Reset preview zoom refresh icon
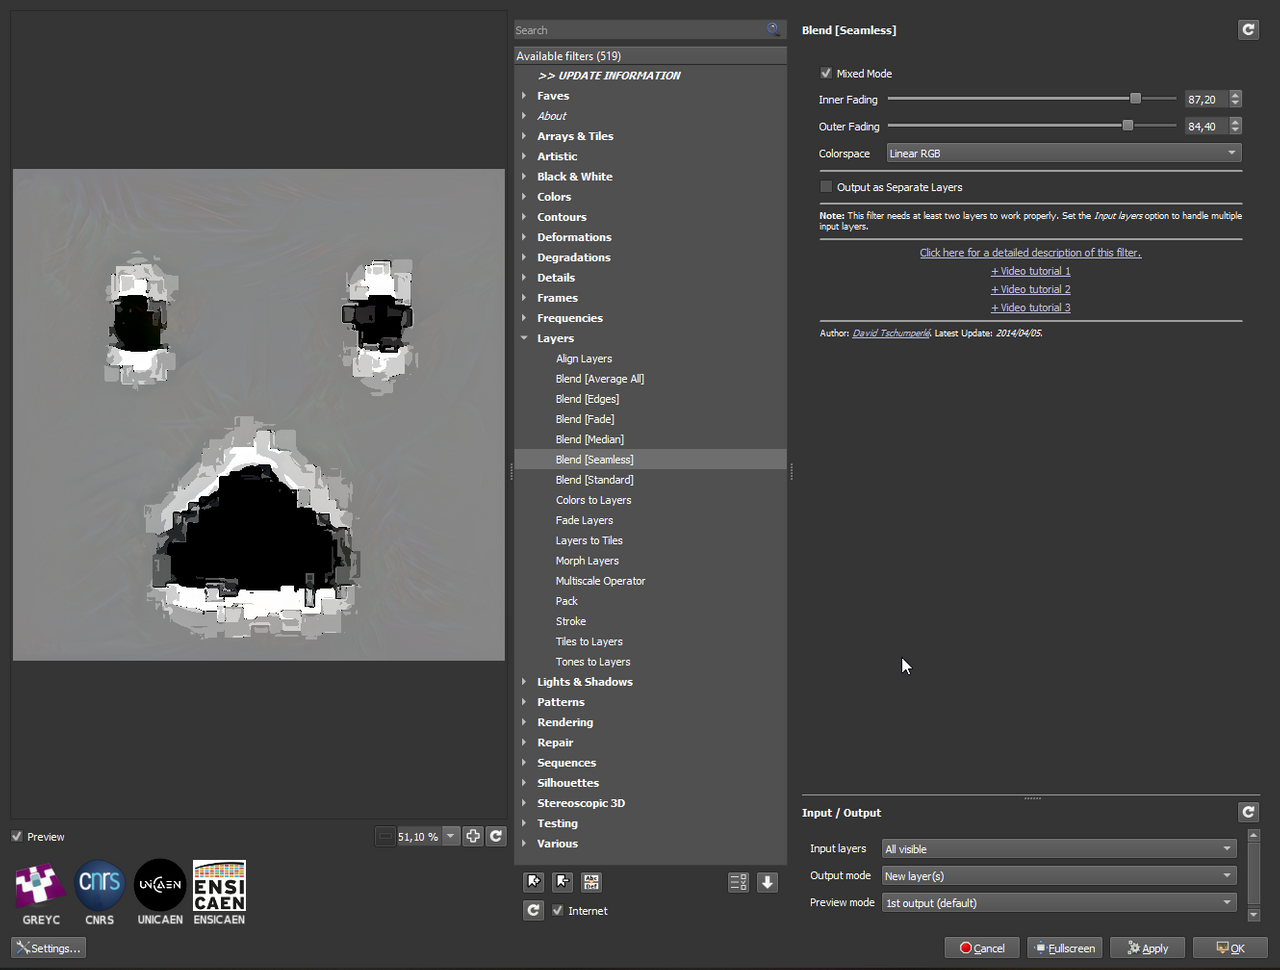The height and width of the screenshot is (970, 1280). click(x=496, y=836)
